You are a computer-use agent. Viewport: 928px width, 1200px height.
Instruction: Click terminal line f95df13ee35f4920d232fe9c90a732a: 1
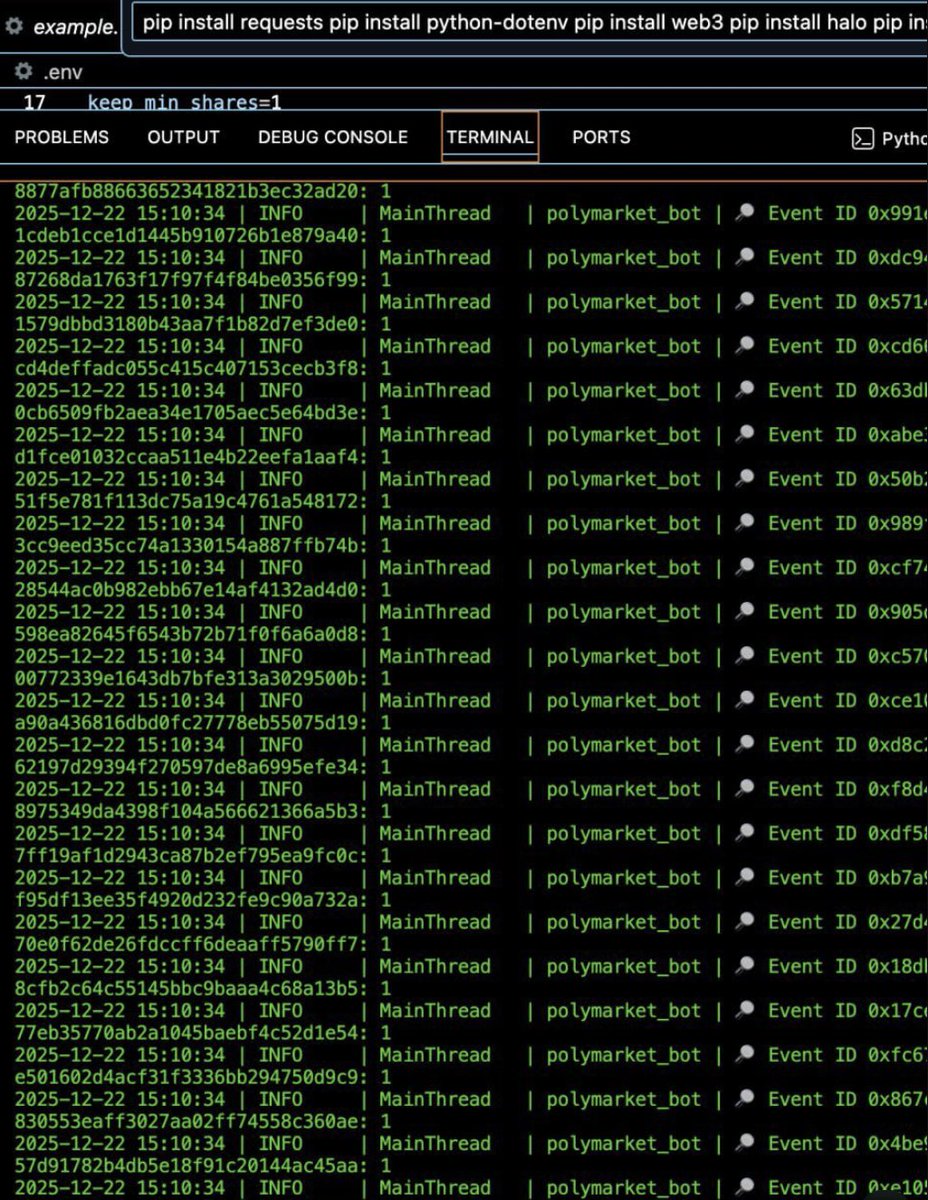(203, 900)
